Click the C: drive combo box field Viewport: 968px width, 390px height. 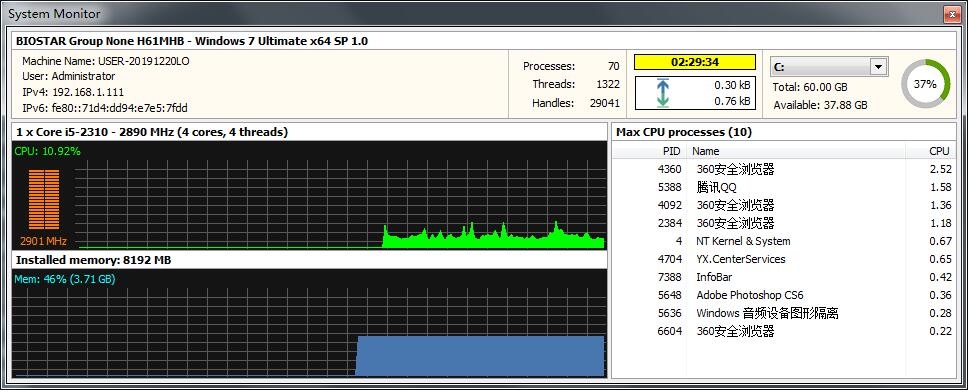tap(829, 67)
